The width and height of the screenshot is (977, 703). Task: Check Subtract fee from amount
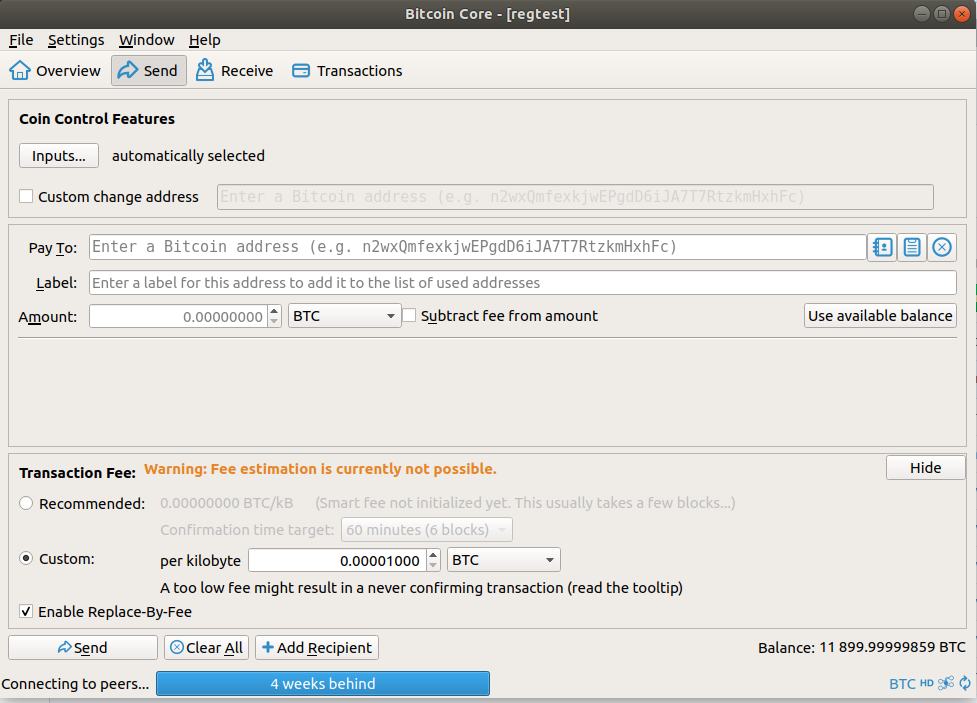[x=409, y=315]
